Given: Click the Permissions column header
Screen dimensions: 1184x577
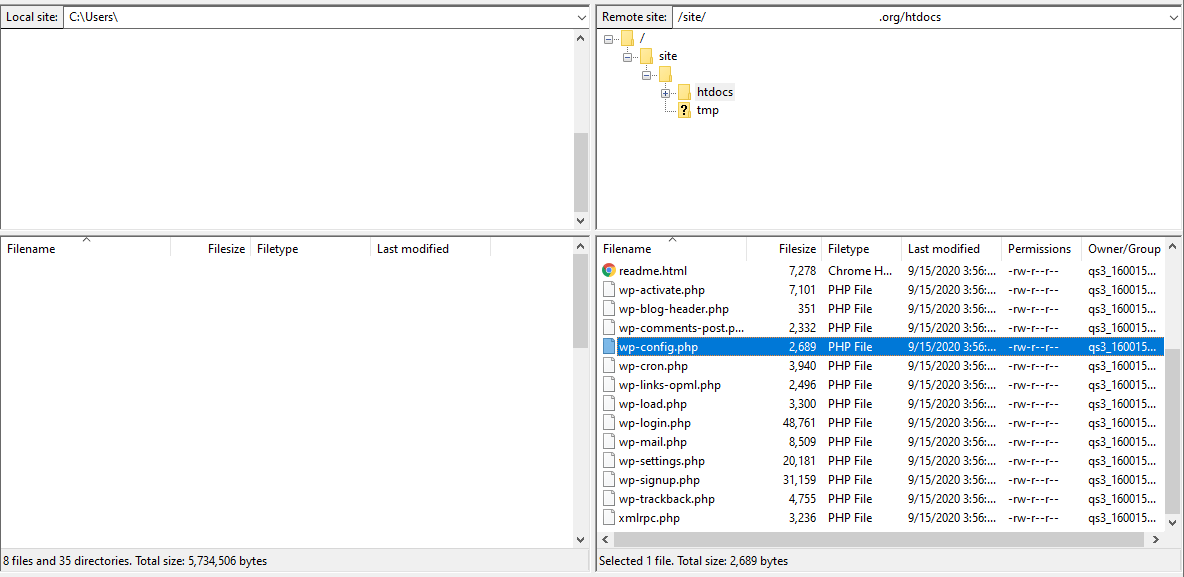Looking at the screenshot, I should click(1038, 248).
